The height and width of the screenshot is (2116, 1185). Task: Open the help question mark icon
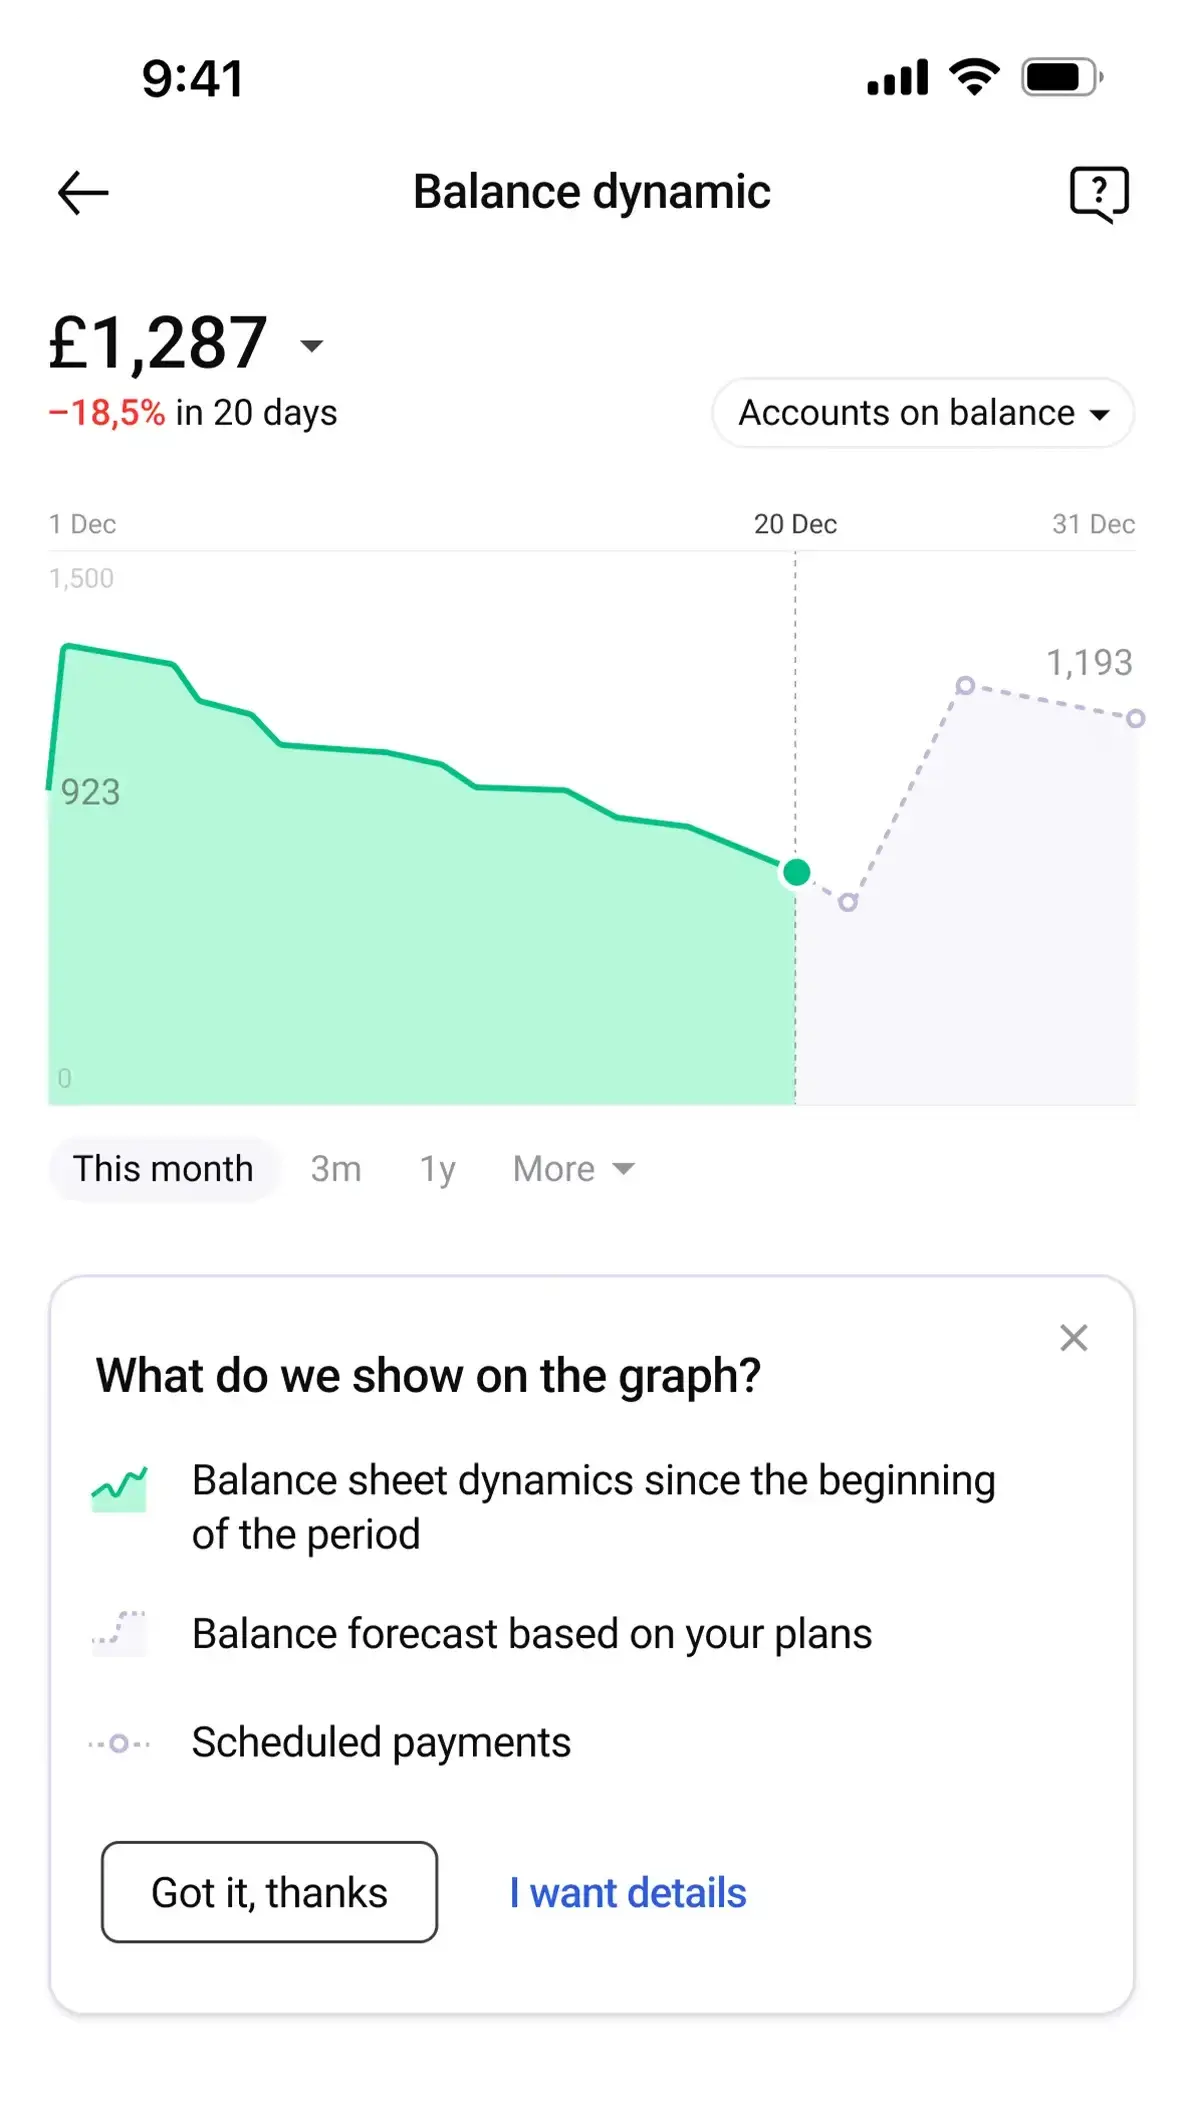coord(1098,192)
